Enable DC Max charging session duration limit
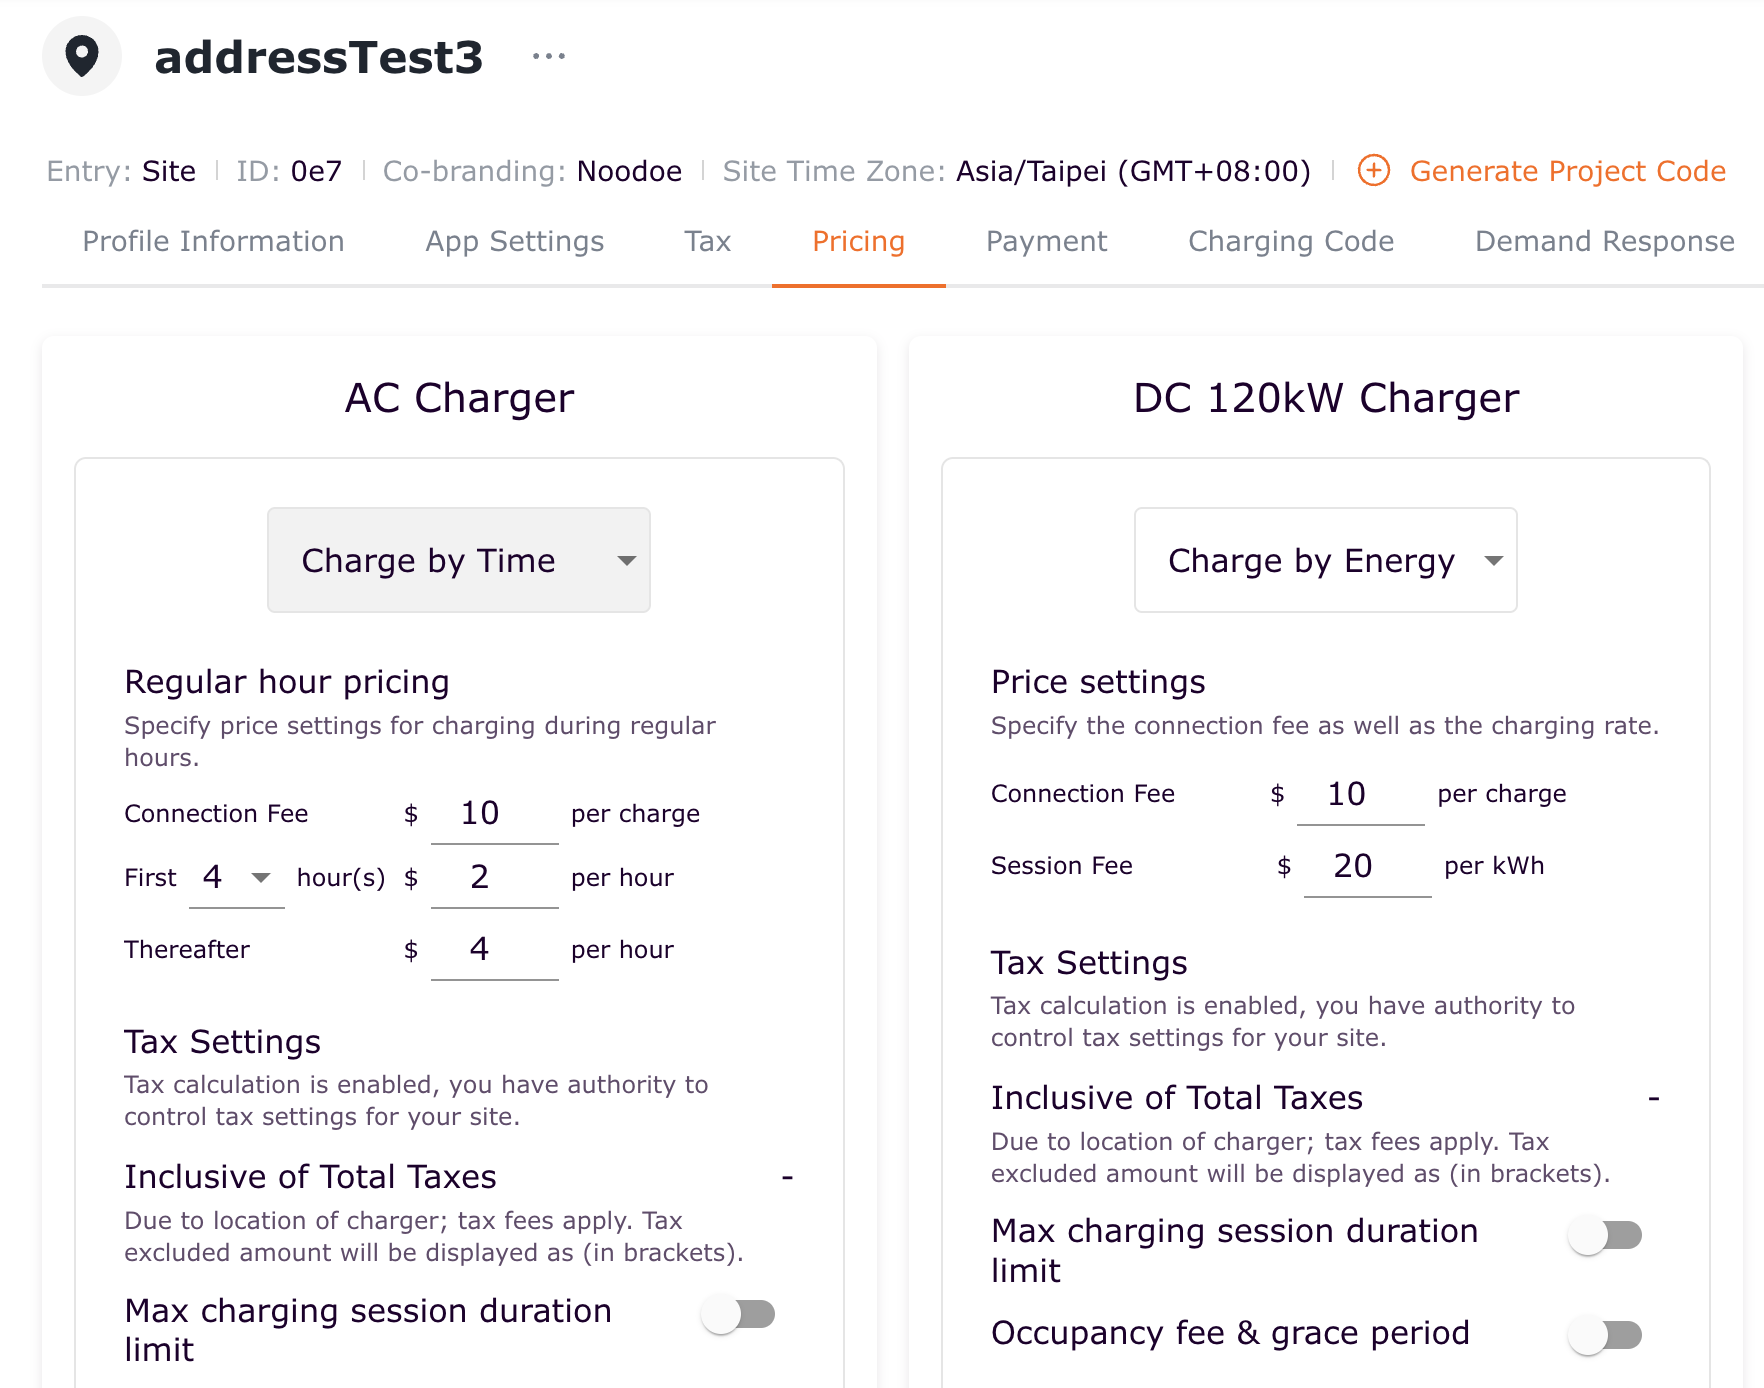The width and height of the screenshot is (1764, 1388). pyautogui.click(x=1605, y=1235)
